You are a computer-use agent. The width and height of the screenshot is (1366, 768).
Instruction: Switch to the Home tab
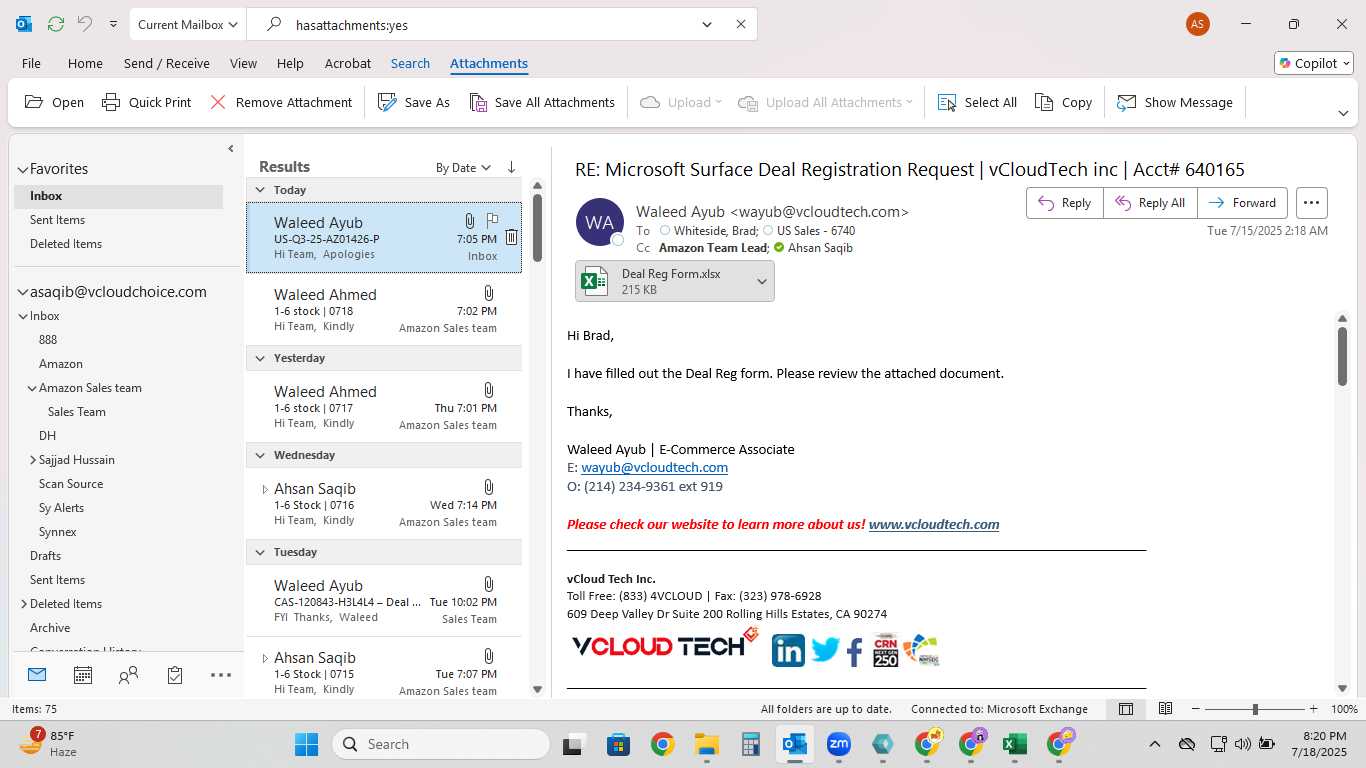coord(85,63)
